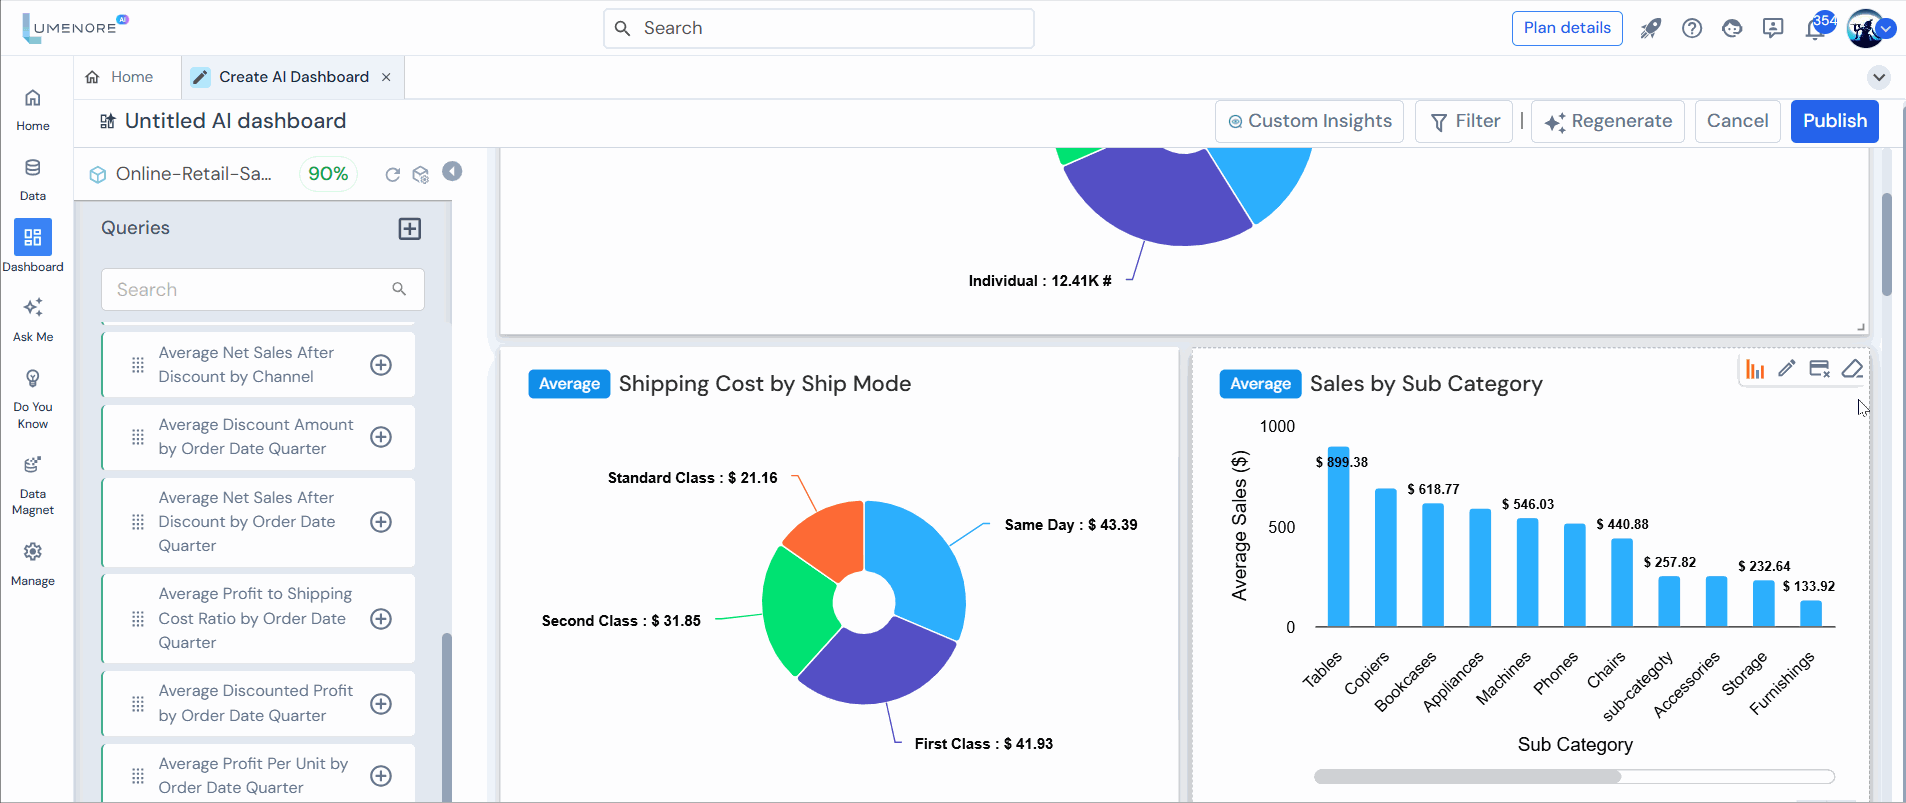
Task: Click the notifications bell icon
Action: click(1815, 29)
